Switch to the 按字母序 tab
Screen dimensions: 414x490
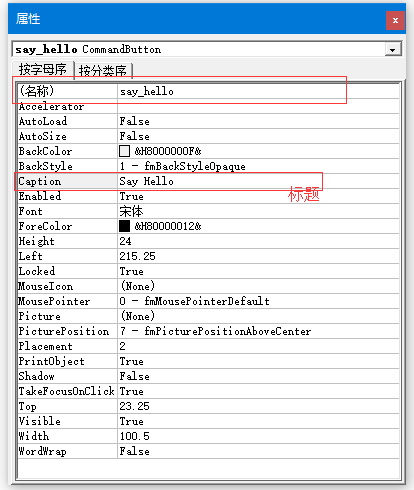pos(43,70)
